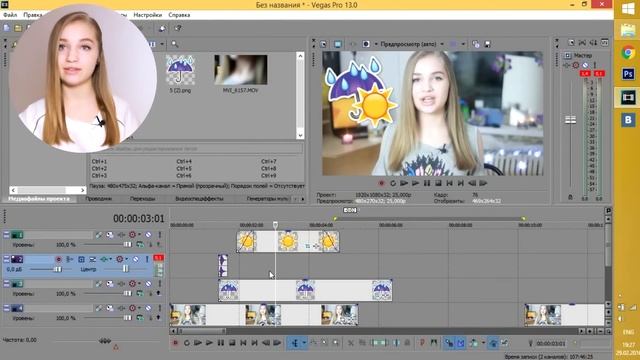Adjust audio track 2 volume slider
640x360 pixels.
pyautogui.click(x=57, y=269)
